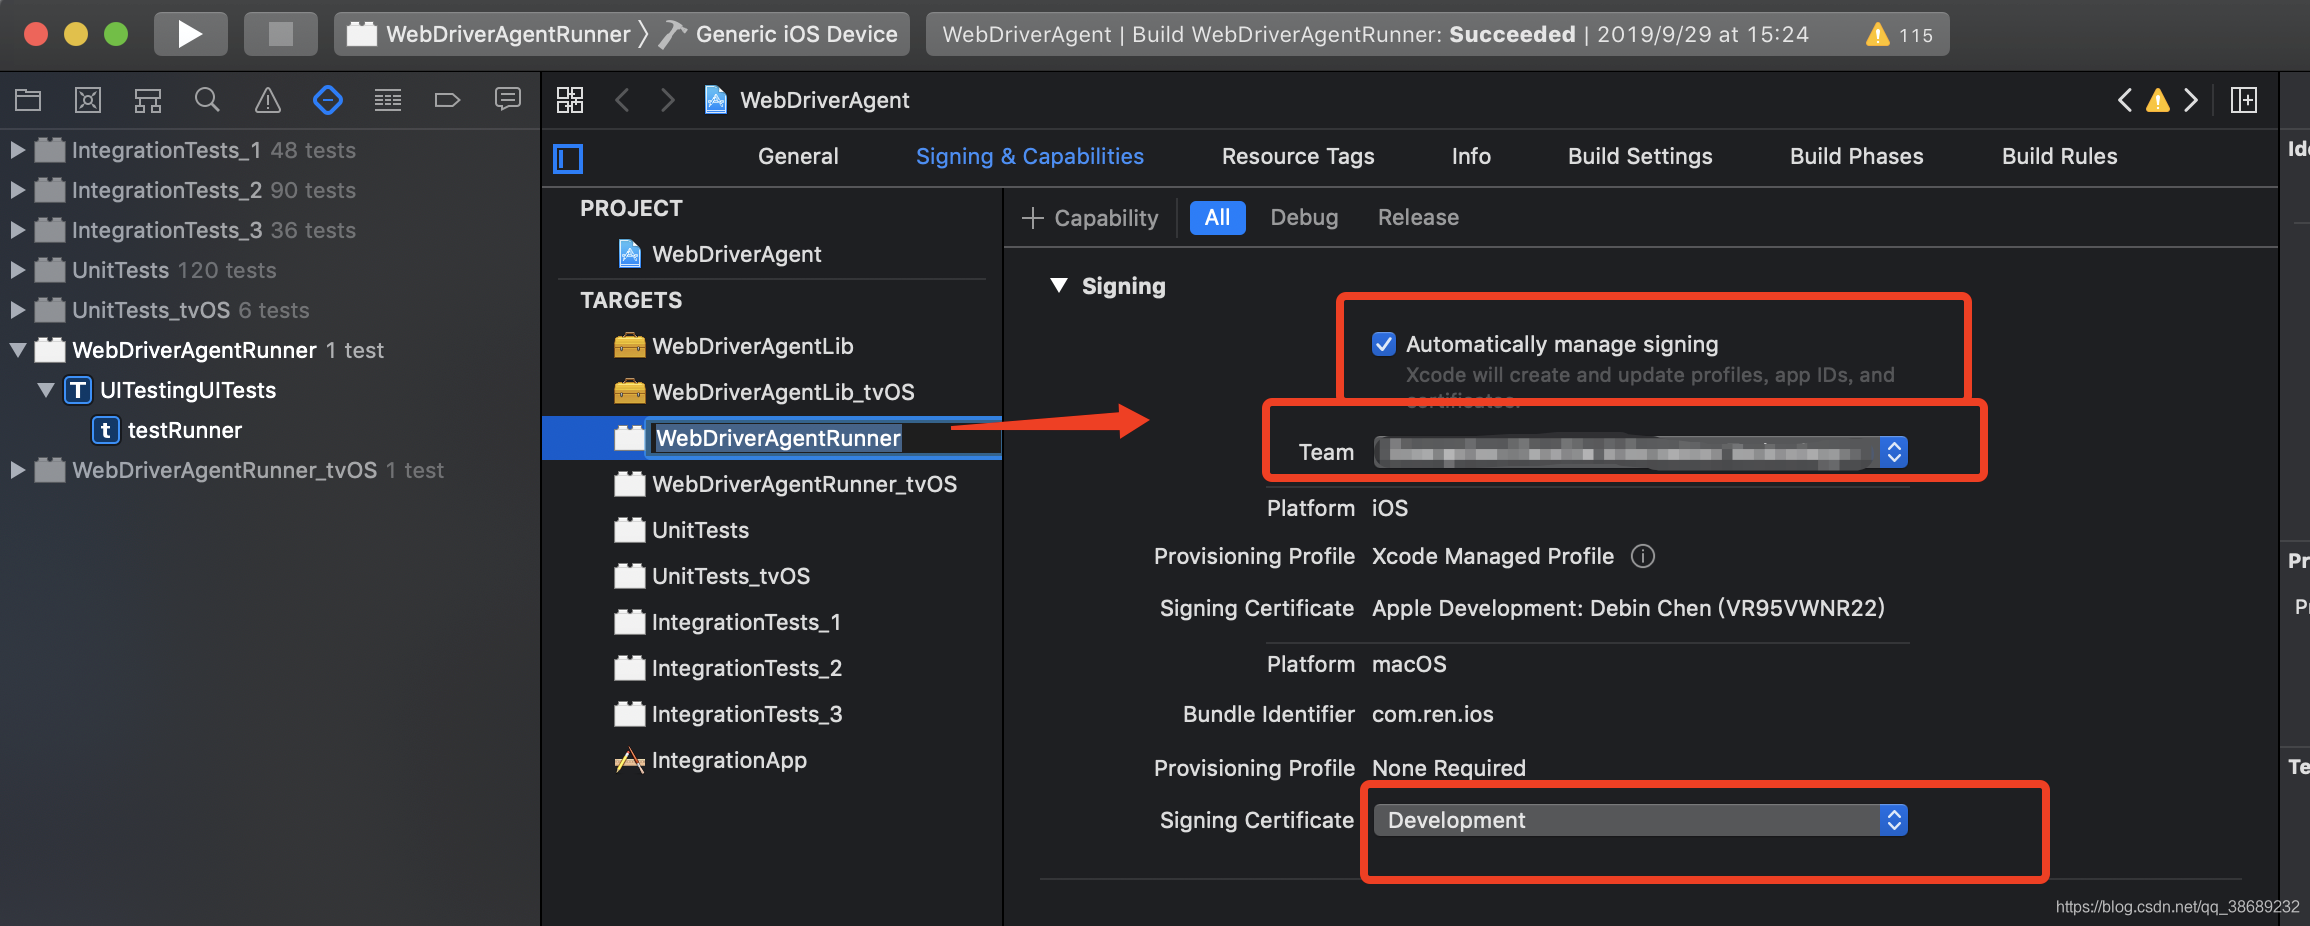Expand IntegrationTests_3 test group

pos(17,230)
